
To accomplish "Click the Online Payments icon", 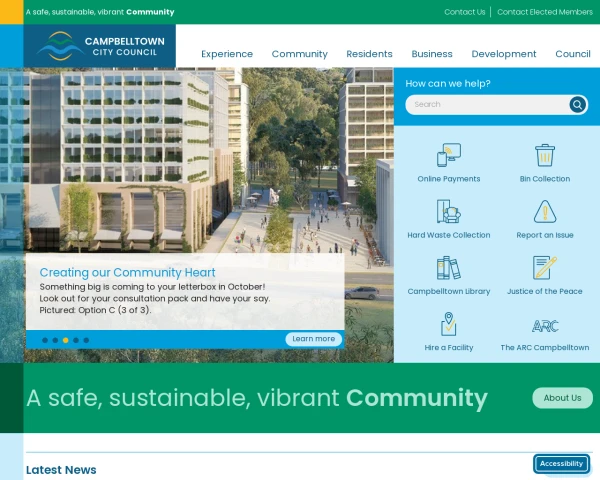I will 449,155.
